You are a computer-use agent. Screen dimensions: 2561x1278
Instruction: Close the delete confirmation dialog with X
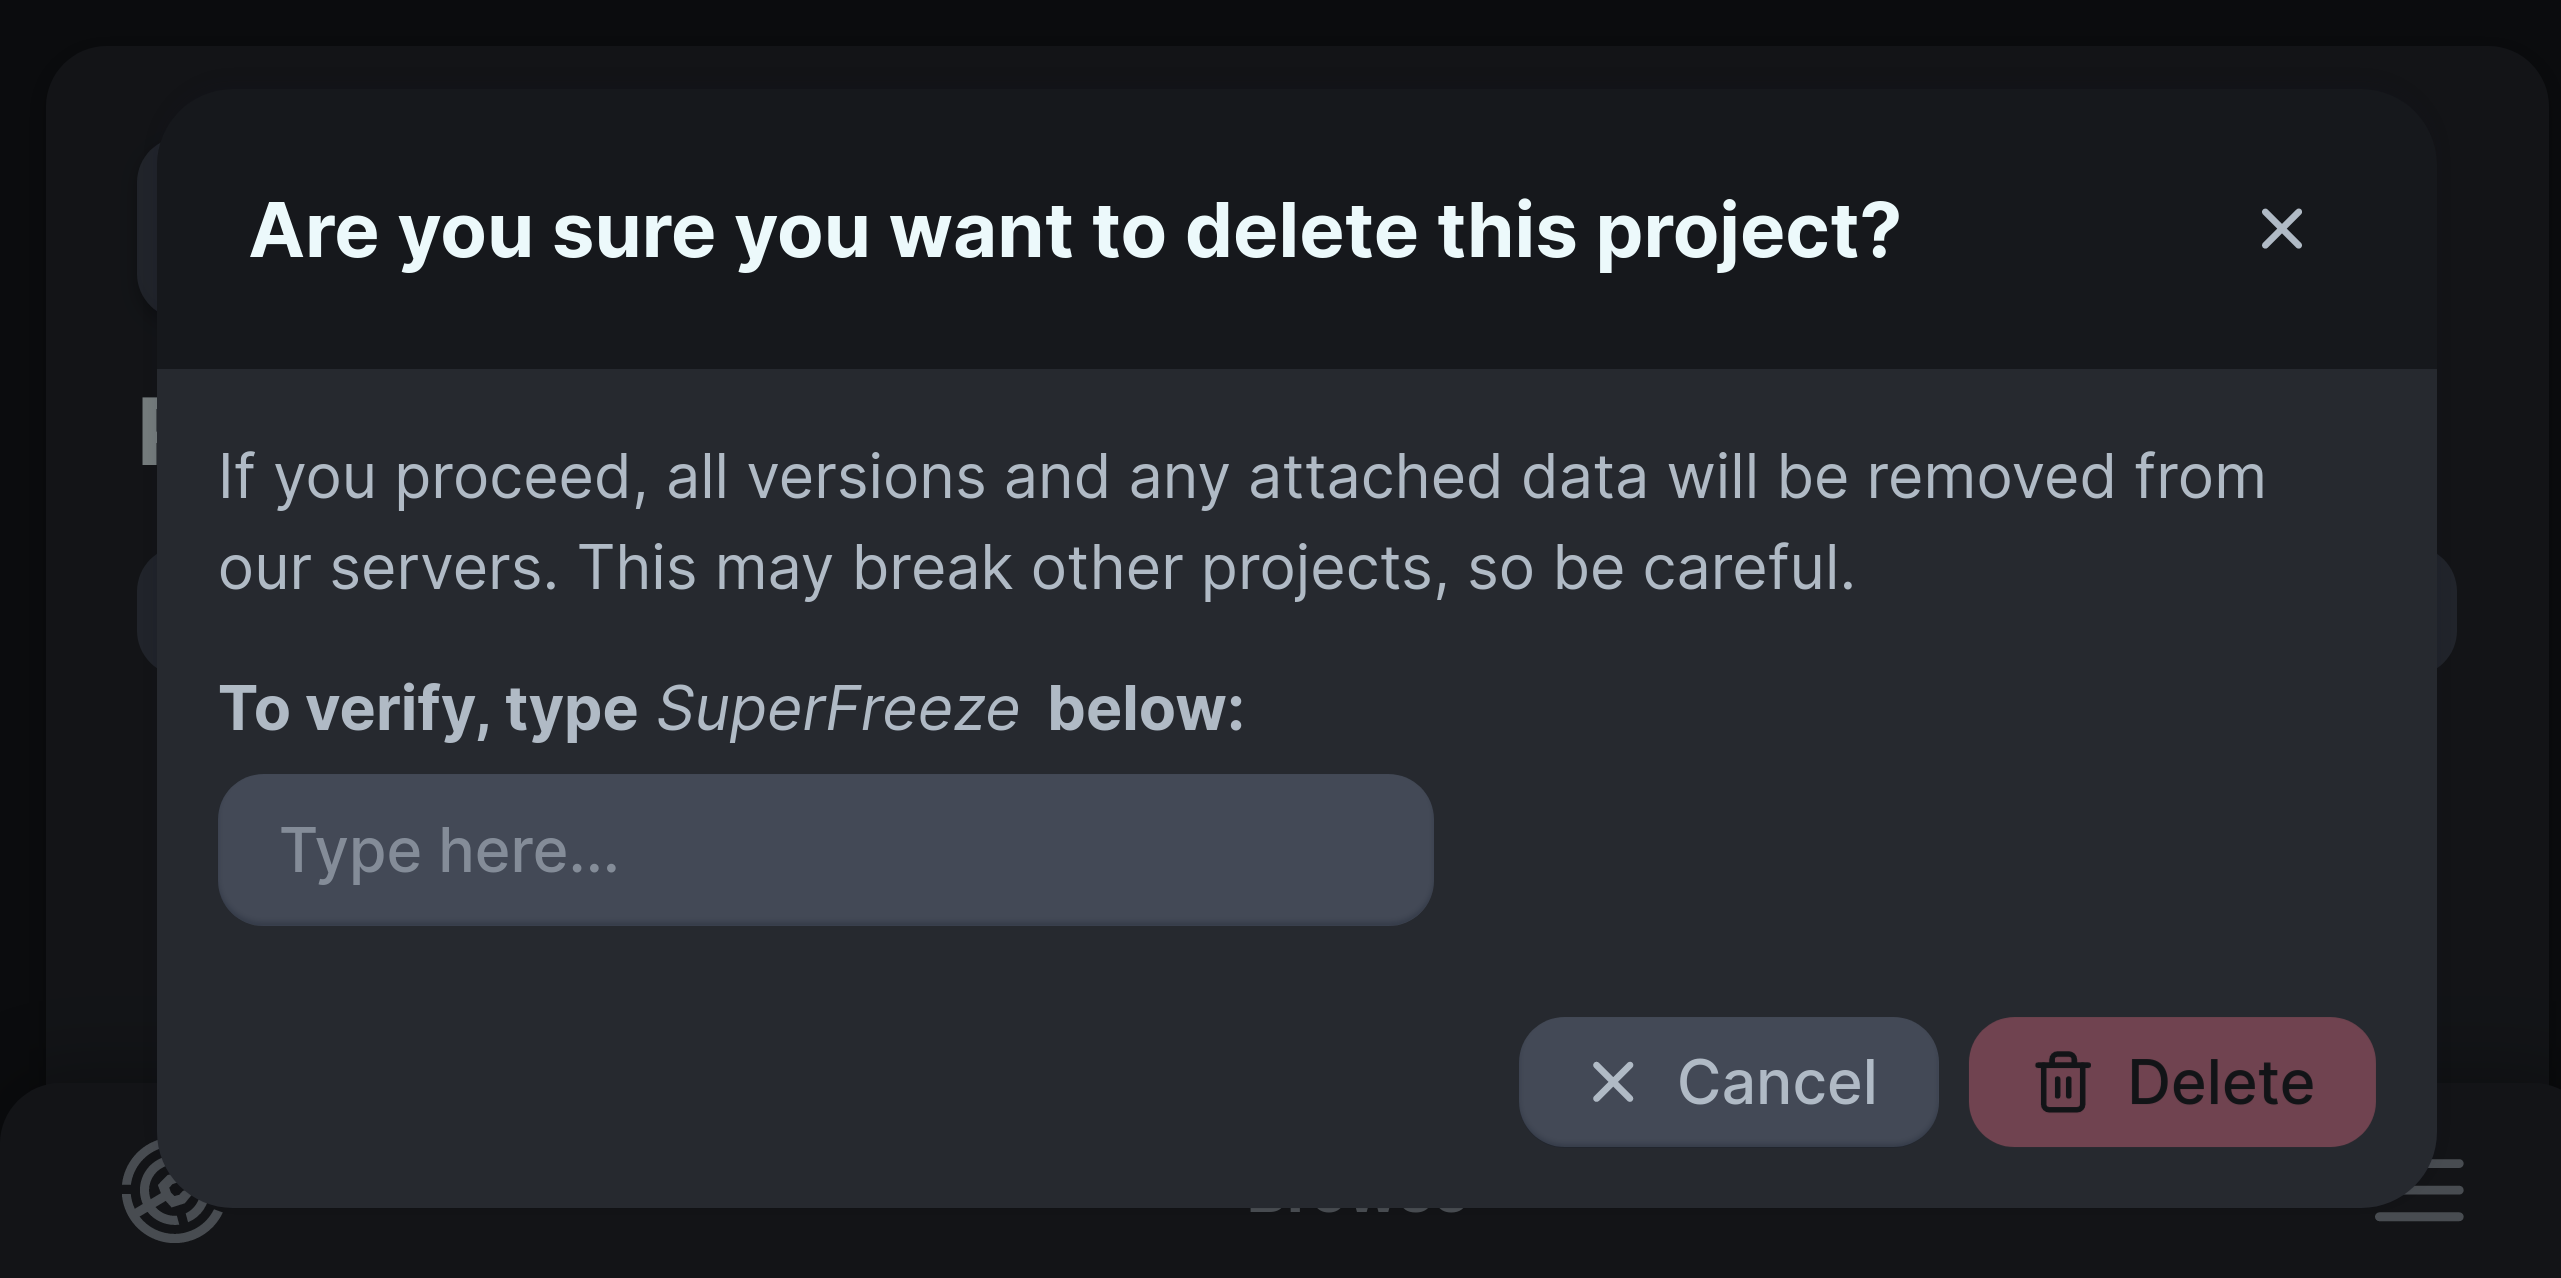tap(2281, 230)
